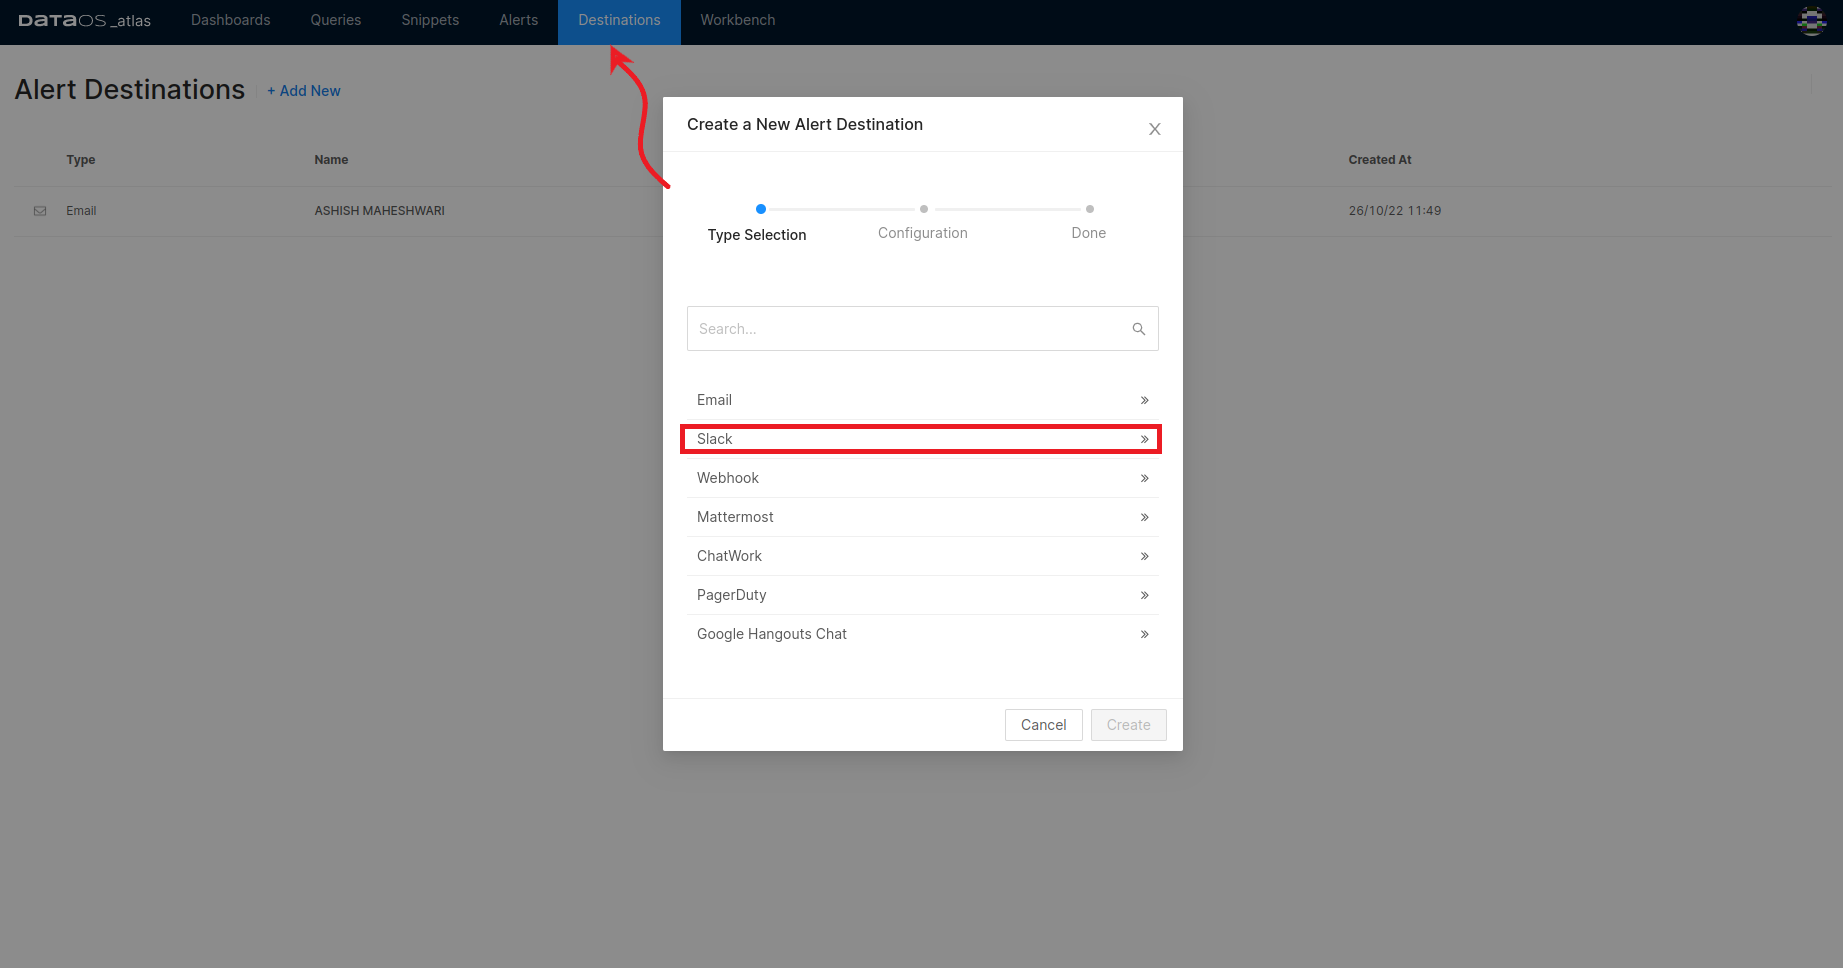This screenshot has width=1843, height=968.
Task: Choose Email as destination type
Action: click(x=922, y=400)
